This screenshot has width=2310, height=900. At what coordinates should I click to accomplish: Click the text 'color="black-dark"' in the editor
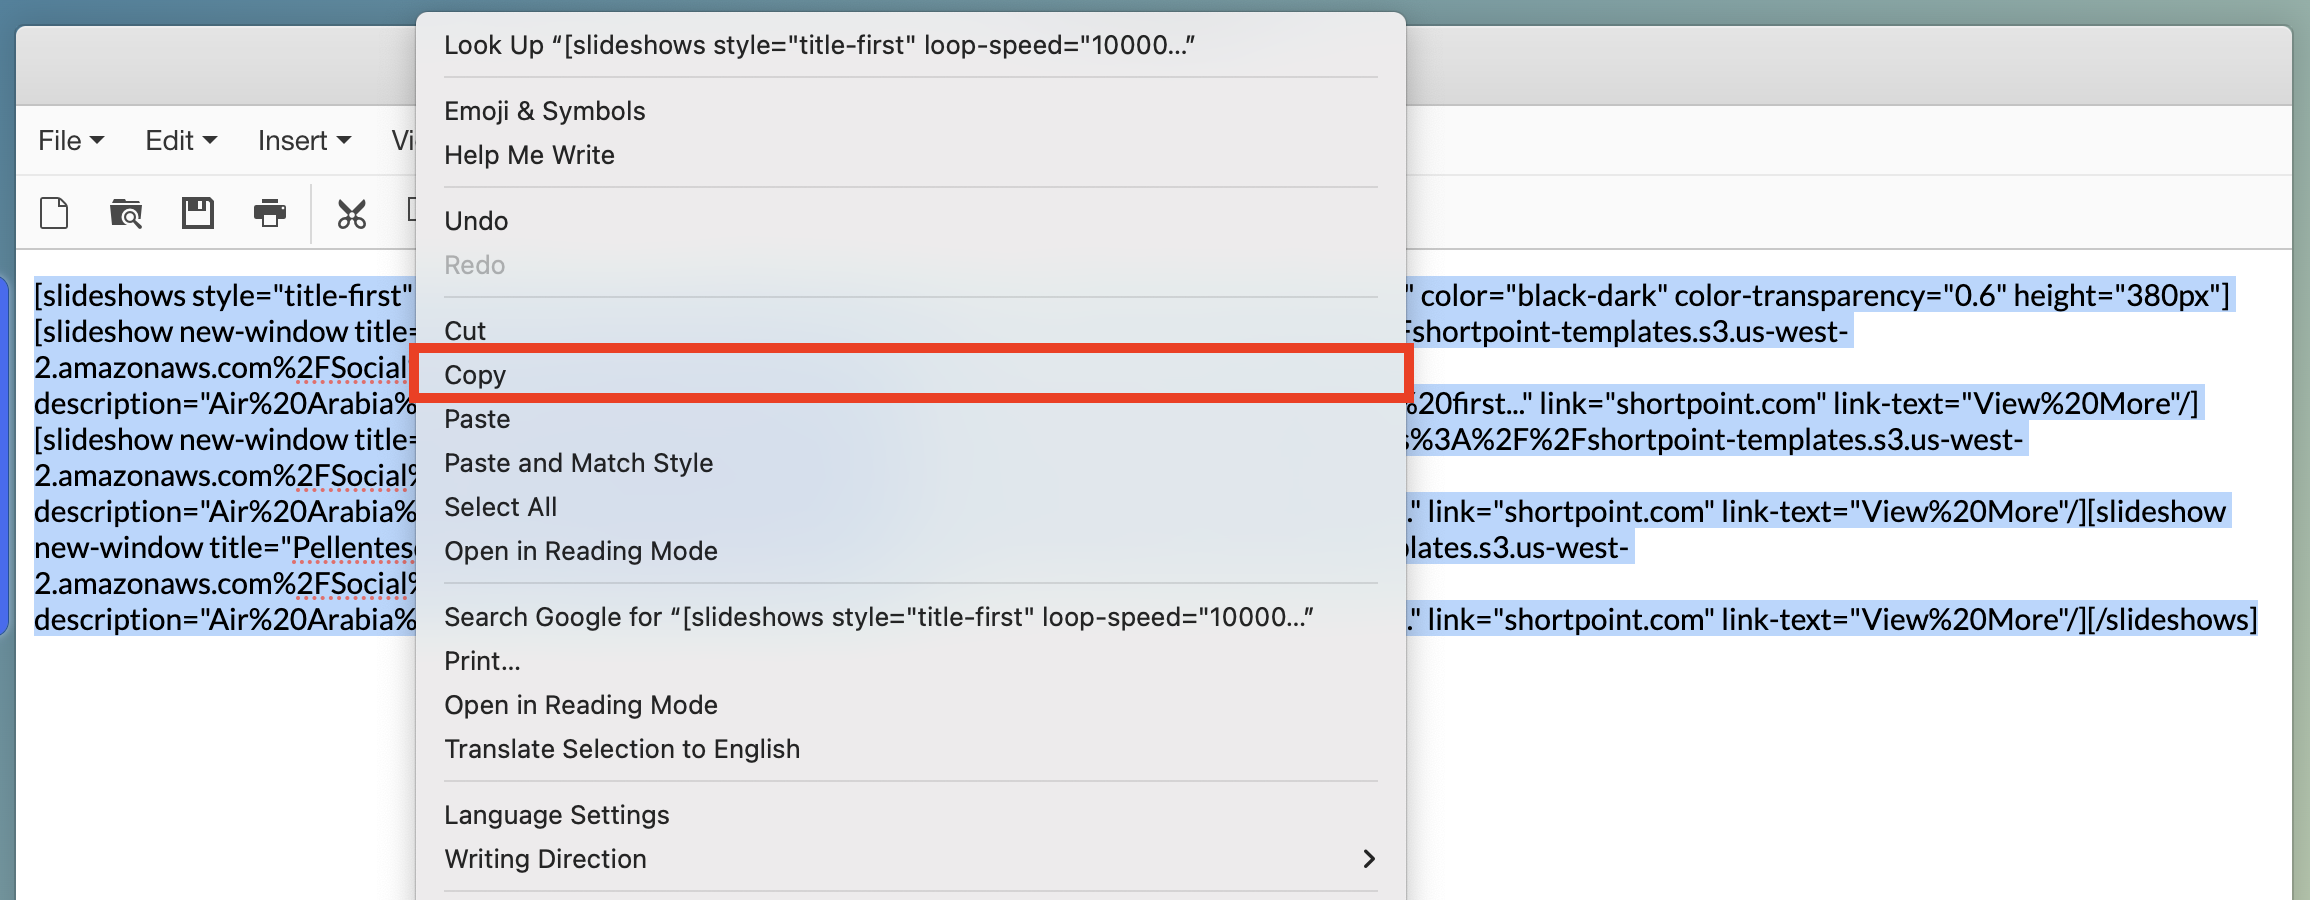1543,296
